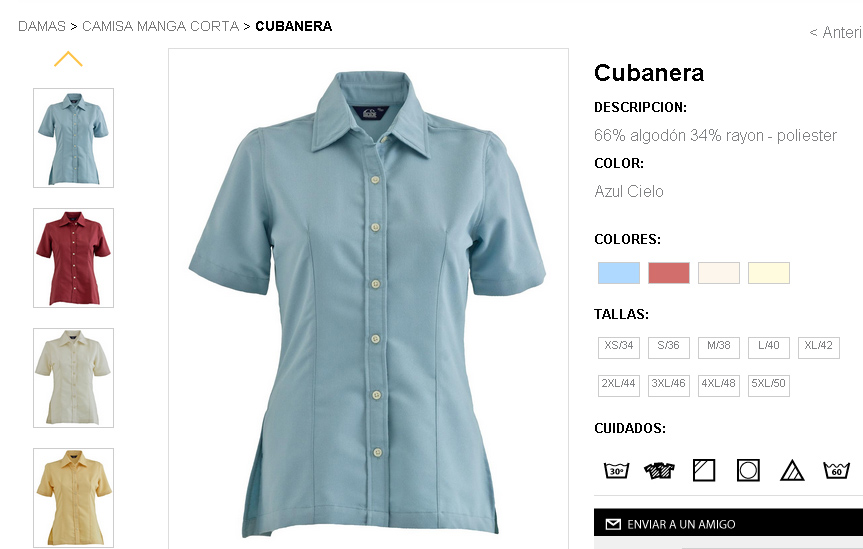Select size XS/34
Viewport: 863px width, 549px height.
pyautogui.click(x=619, y=347)
